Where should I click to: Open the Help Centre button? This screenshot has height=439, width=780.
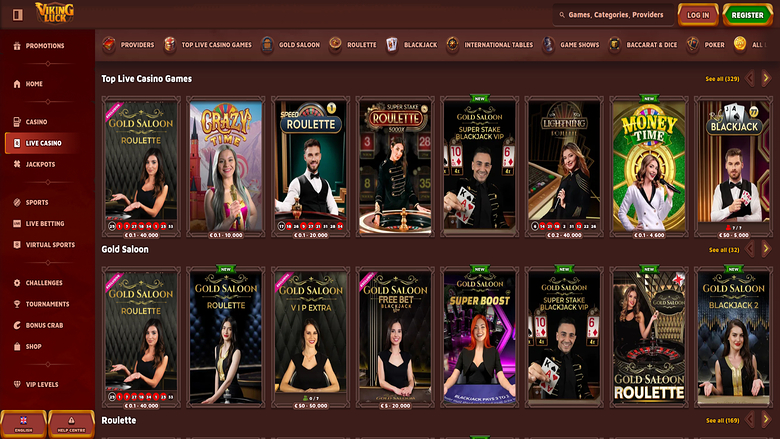[71, 424]
